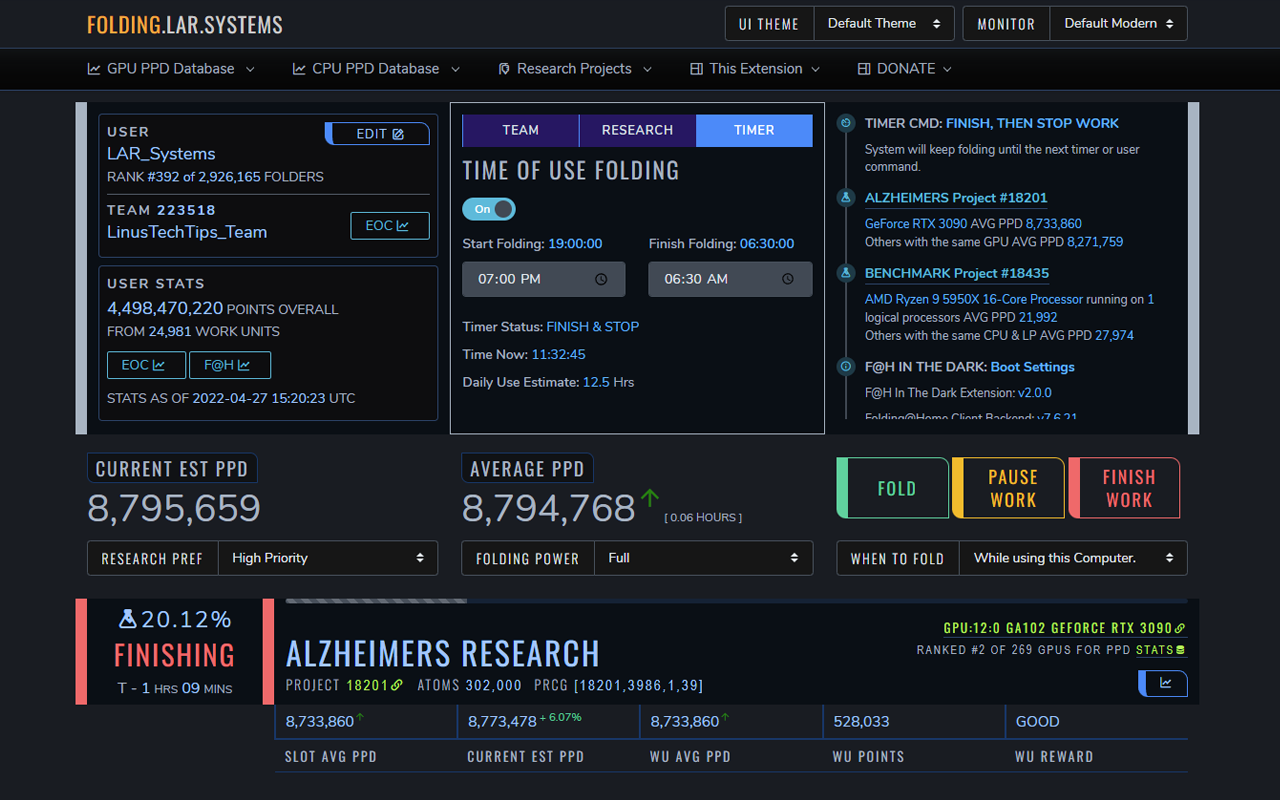
Task: Open the Research Pref dropdown
Action: coord(327,558)
